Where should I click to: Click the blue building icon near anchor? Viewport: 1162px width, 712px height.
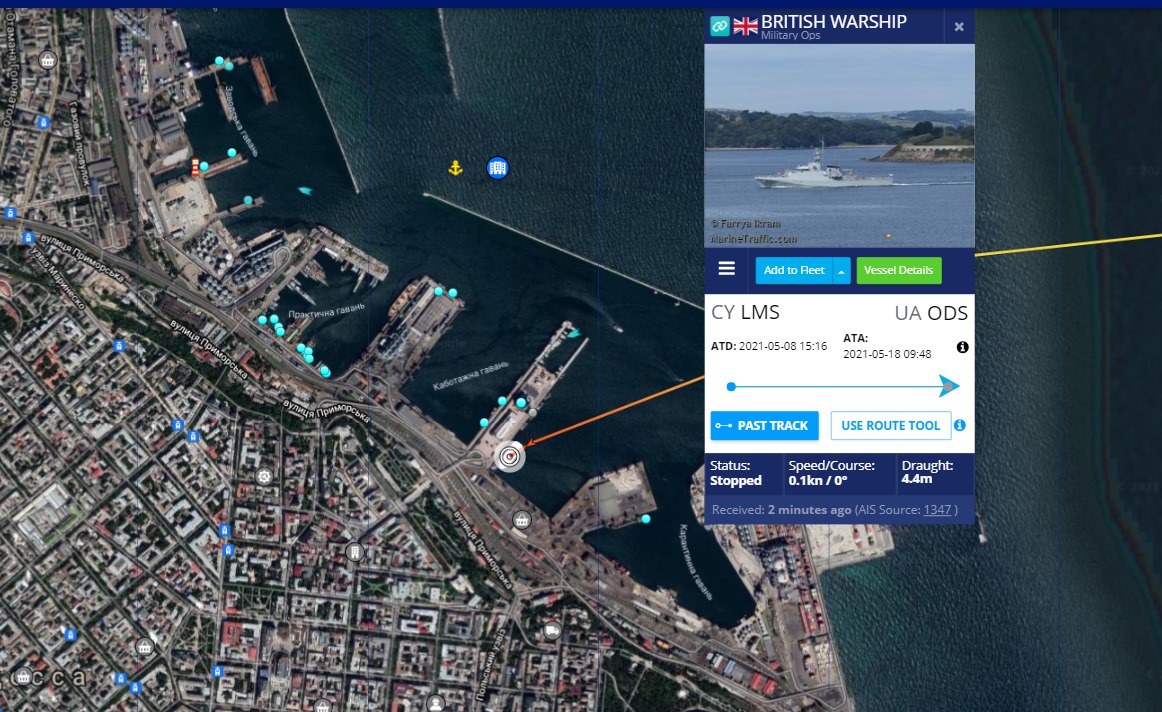497,168
